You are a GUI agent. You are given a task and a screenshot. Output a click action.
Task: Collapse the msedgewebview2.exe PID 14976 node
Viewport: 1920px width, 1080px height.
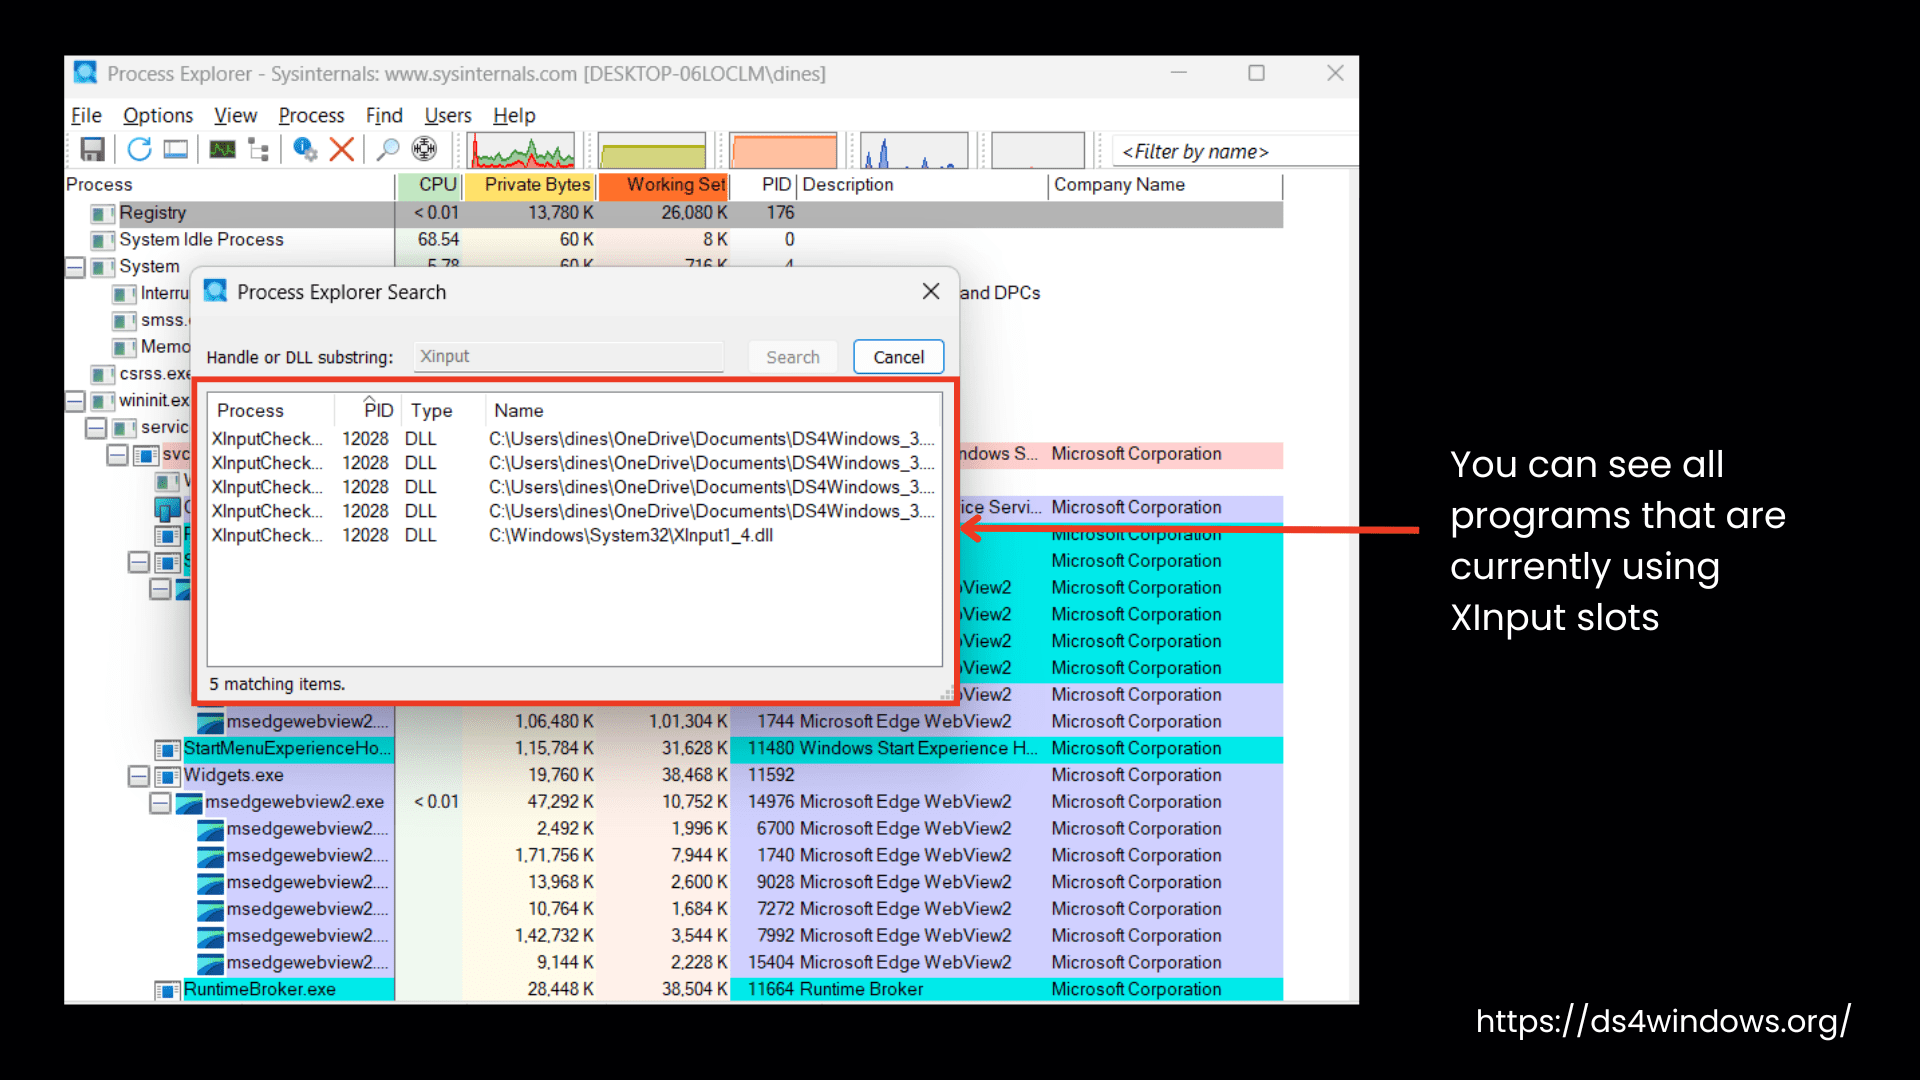pyautogui.click(x=160, y=803)
